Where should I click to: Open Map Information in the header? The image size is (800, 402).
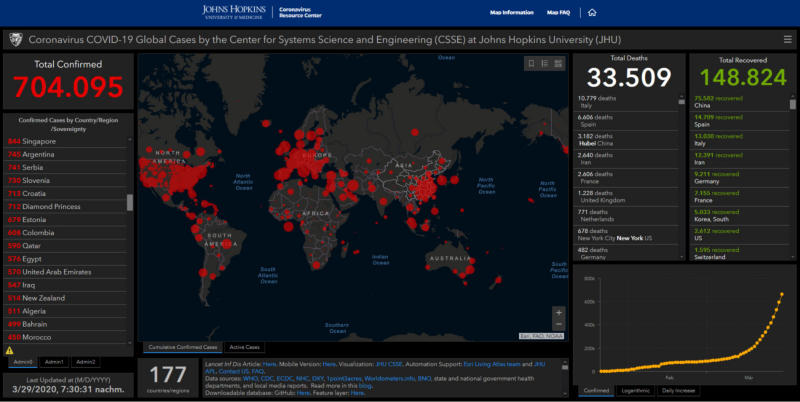tap(511, 13)
